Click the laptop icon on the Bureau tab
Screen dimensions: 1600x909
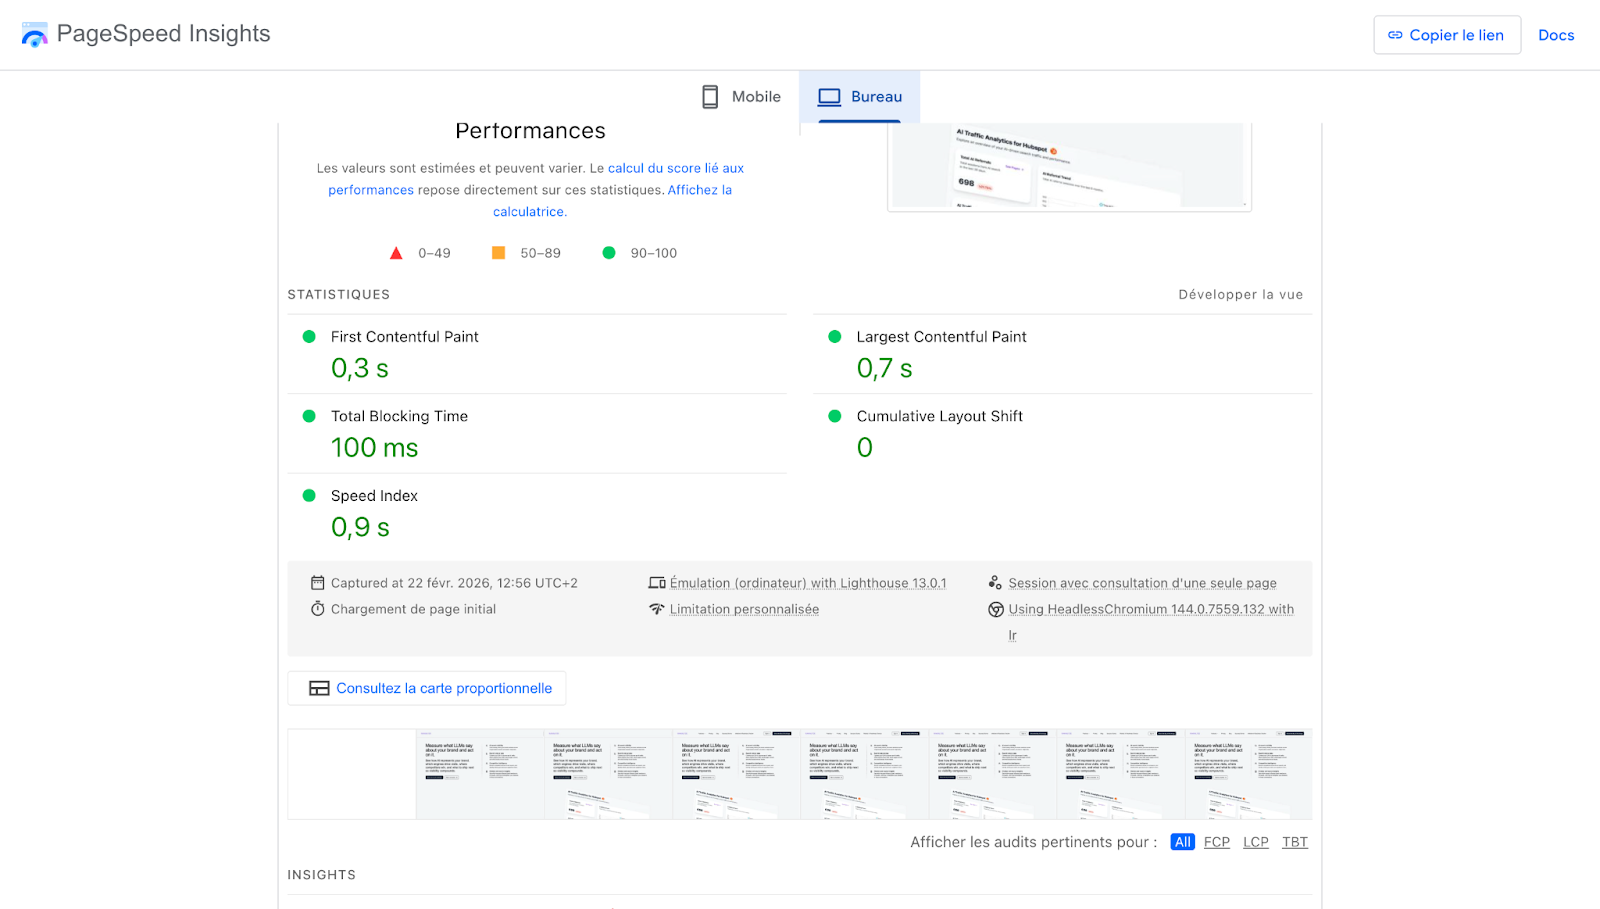(x=827, y=96)
